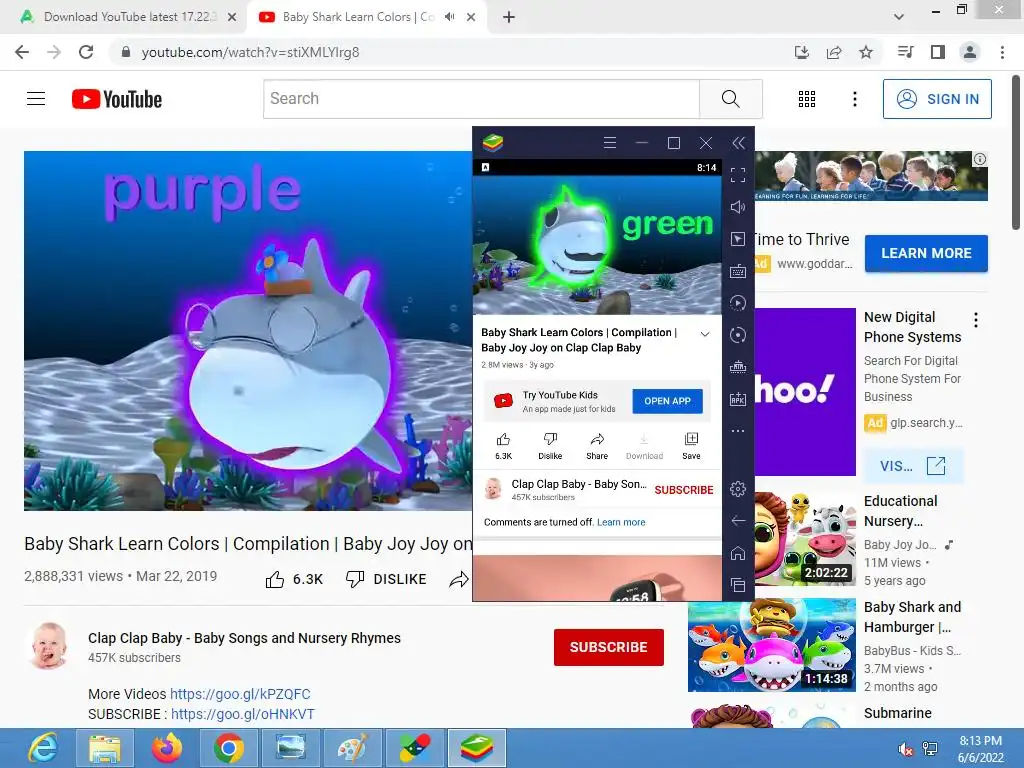1024x768 pixels.
Task: Open BlueStacks recent apps icon
Action: point(738,584)
